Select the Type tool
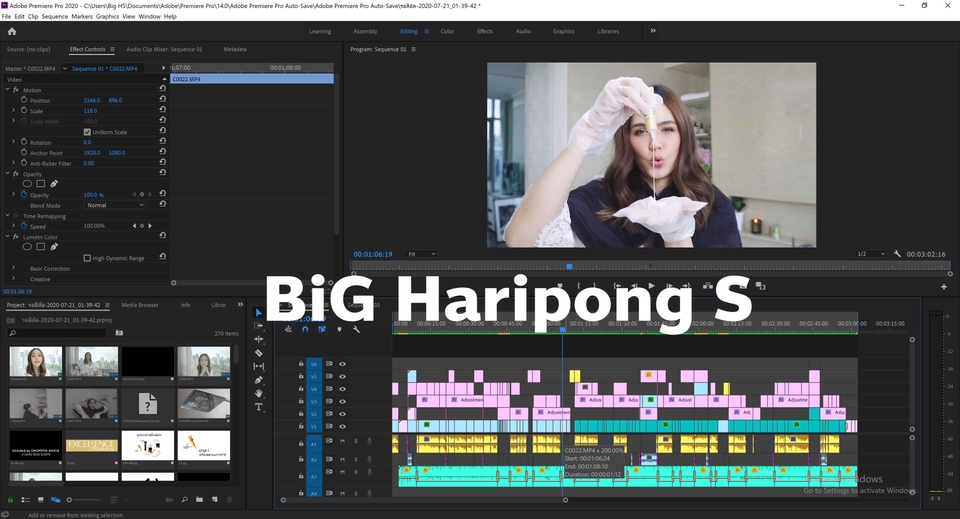This screenshot has height=519, width=960. tap(259, 407)
